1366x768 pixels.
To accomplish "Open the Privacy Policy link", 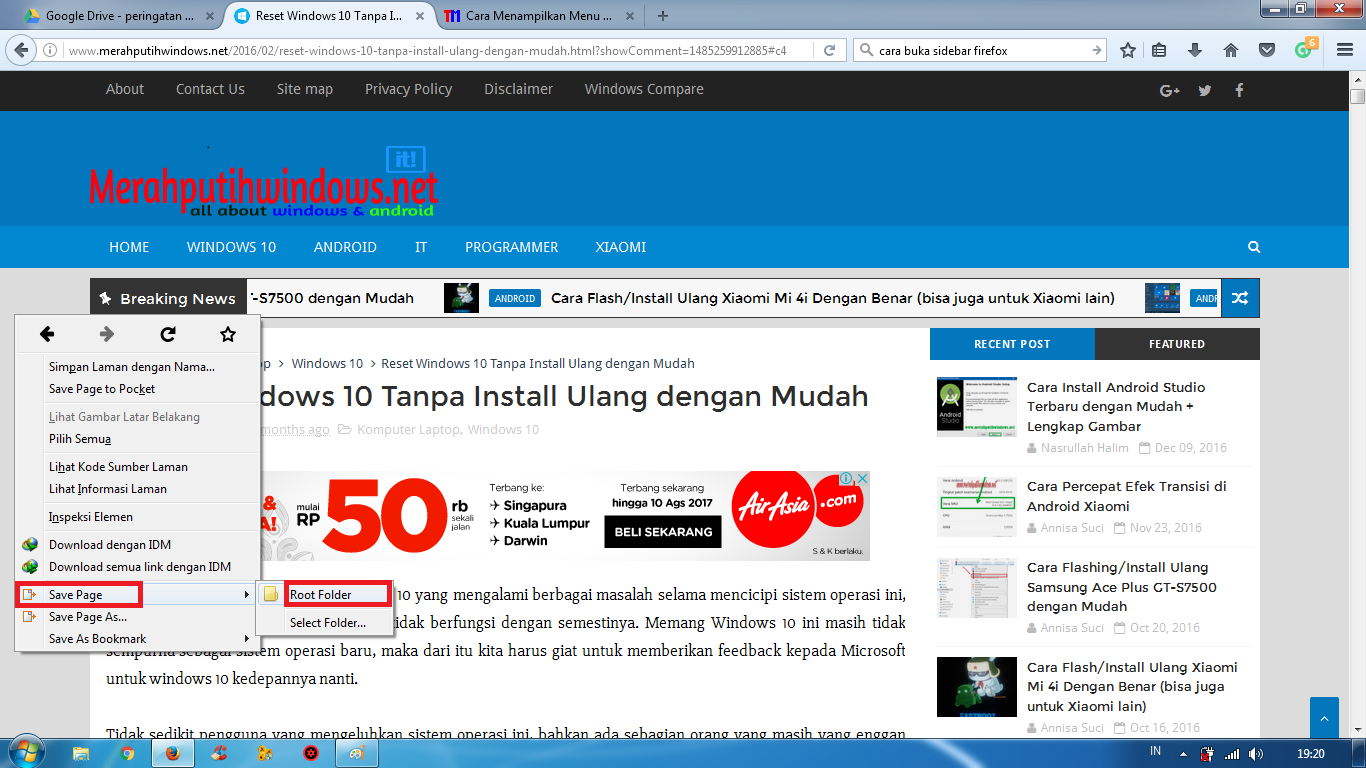I will coord(408,89).
